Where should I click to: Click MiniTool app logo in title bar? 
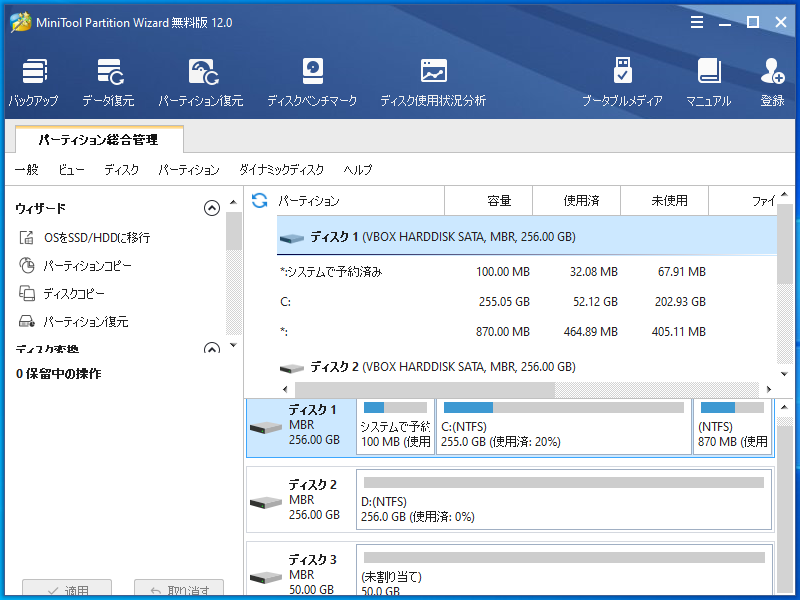pyautogui.click(x=21, y=22)
